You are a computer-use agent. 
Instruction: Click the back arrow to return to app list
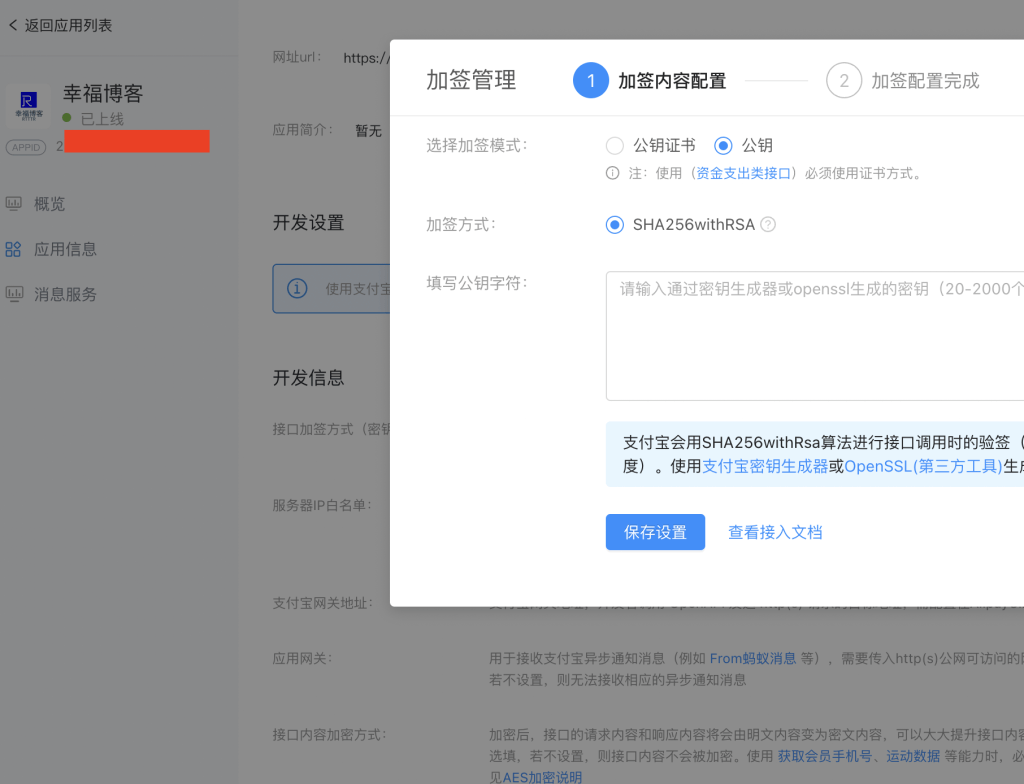[13, 25]
